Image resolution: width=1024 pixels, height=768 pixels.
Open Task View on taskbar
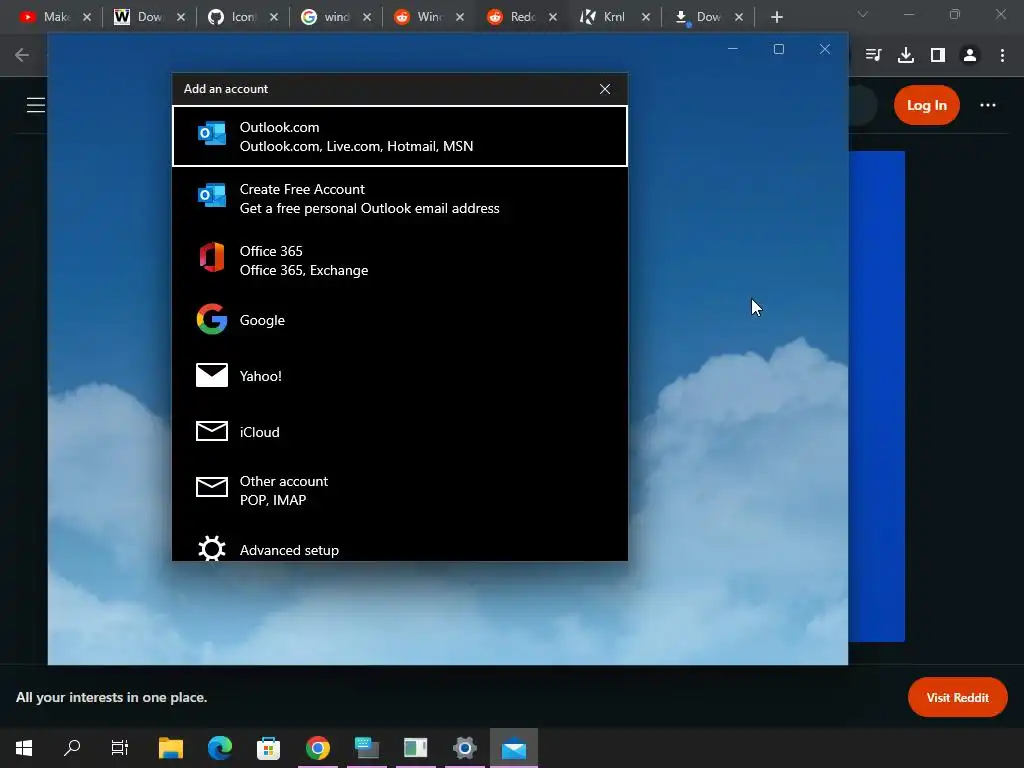120,747
